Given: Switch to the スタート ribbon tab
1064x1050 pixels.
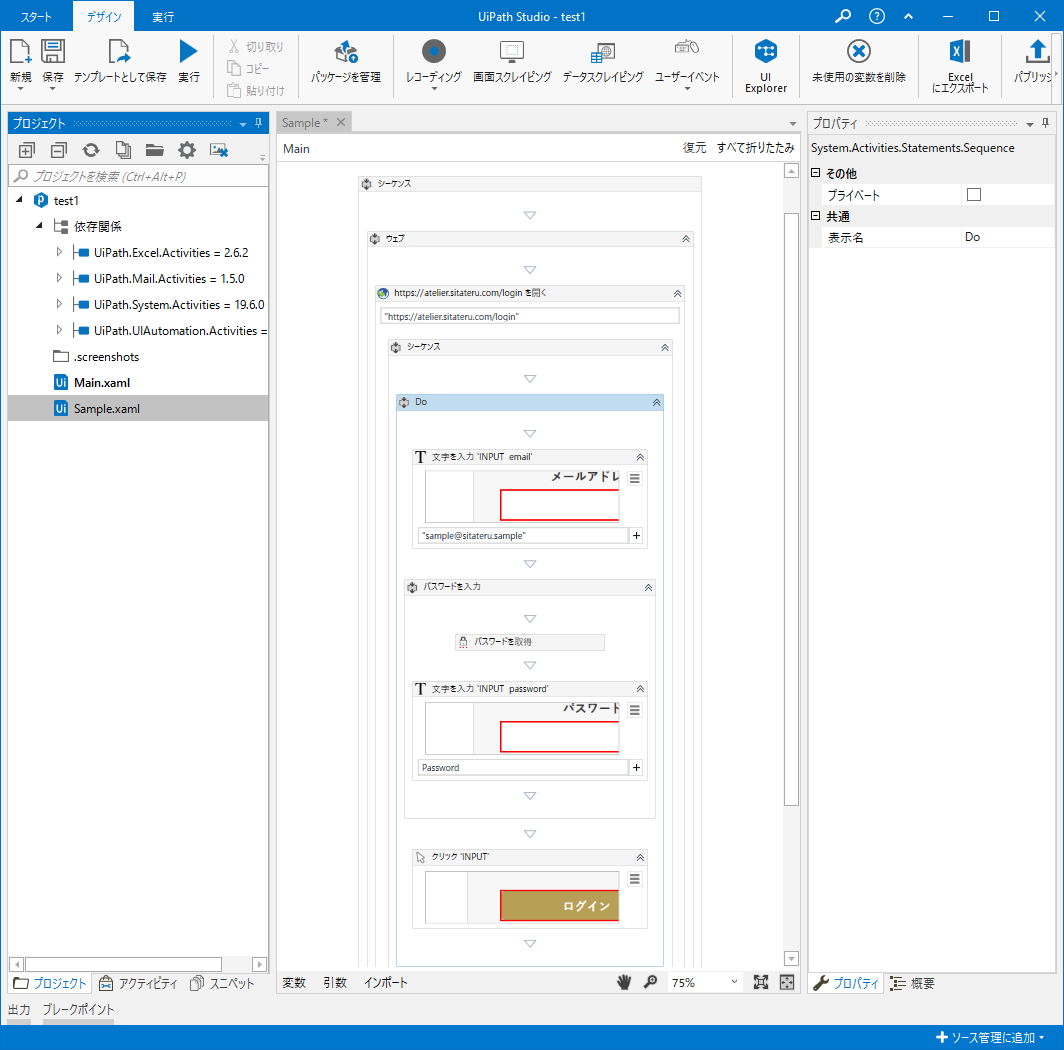Looking at the screenshot, I should pos(36,17).
